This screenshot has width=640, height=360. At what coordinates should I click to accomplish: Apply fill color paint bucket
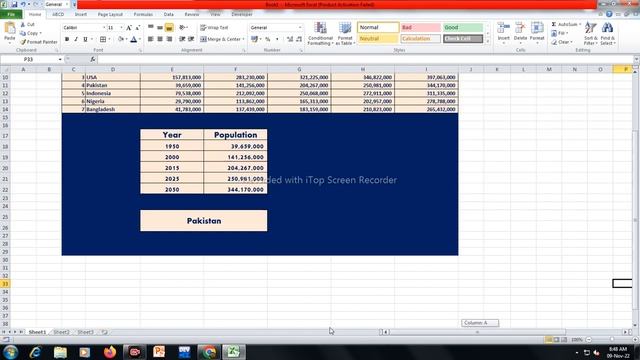[x=121, y=39]
